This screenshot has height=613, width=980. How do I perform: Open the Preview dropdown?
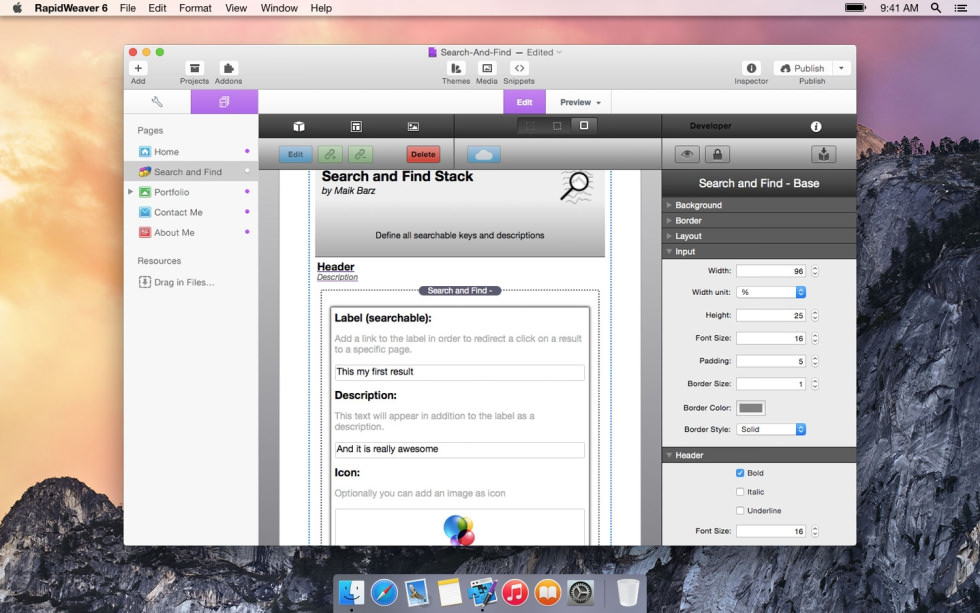pos(580,102)
